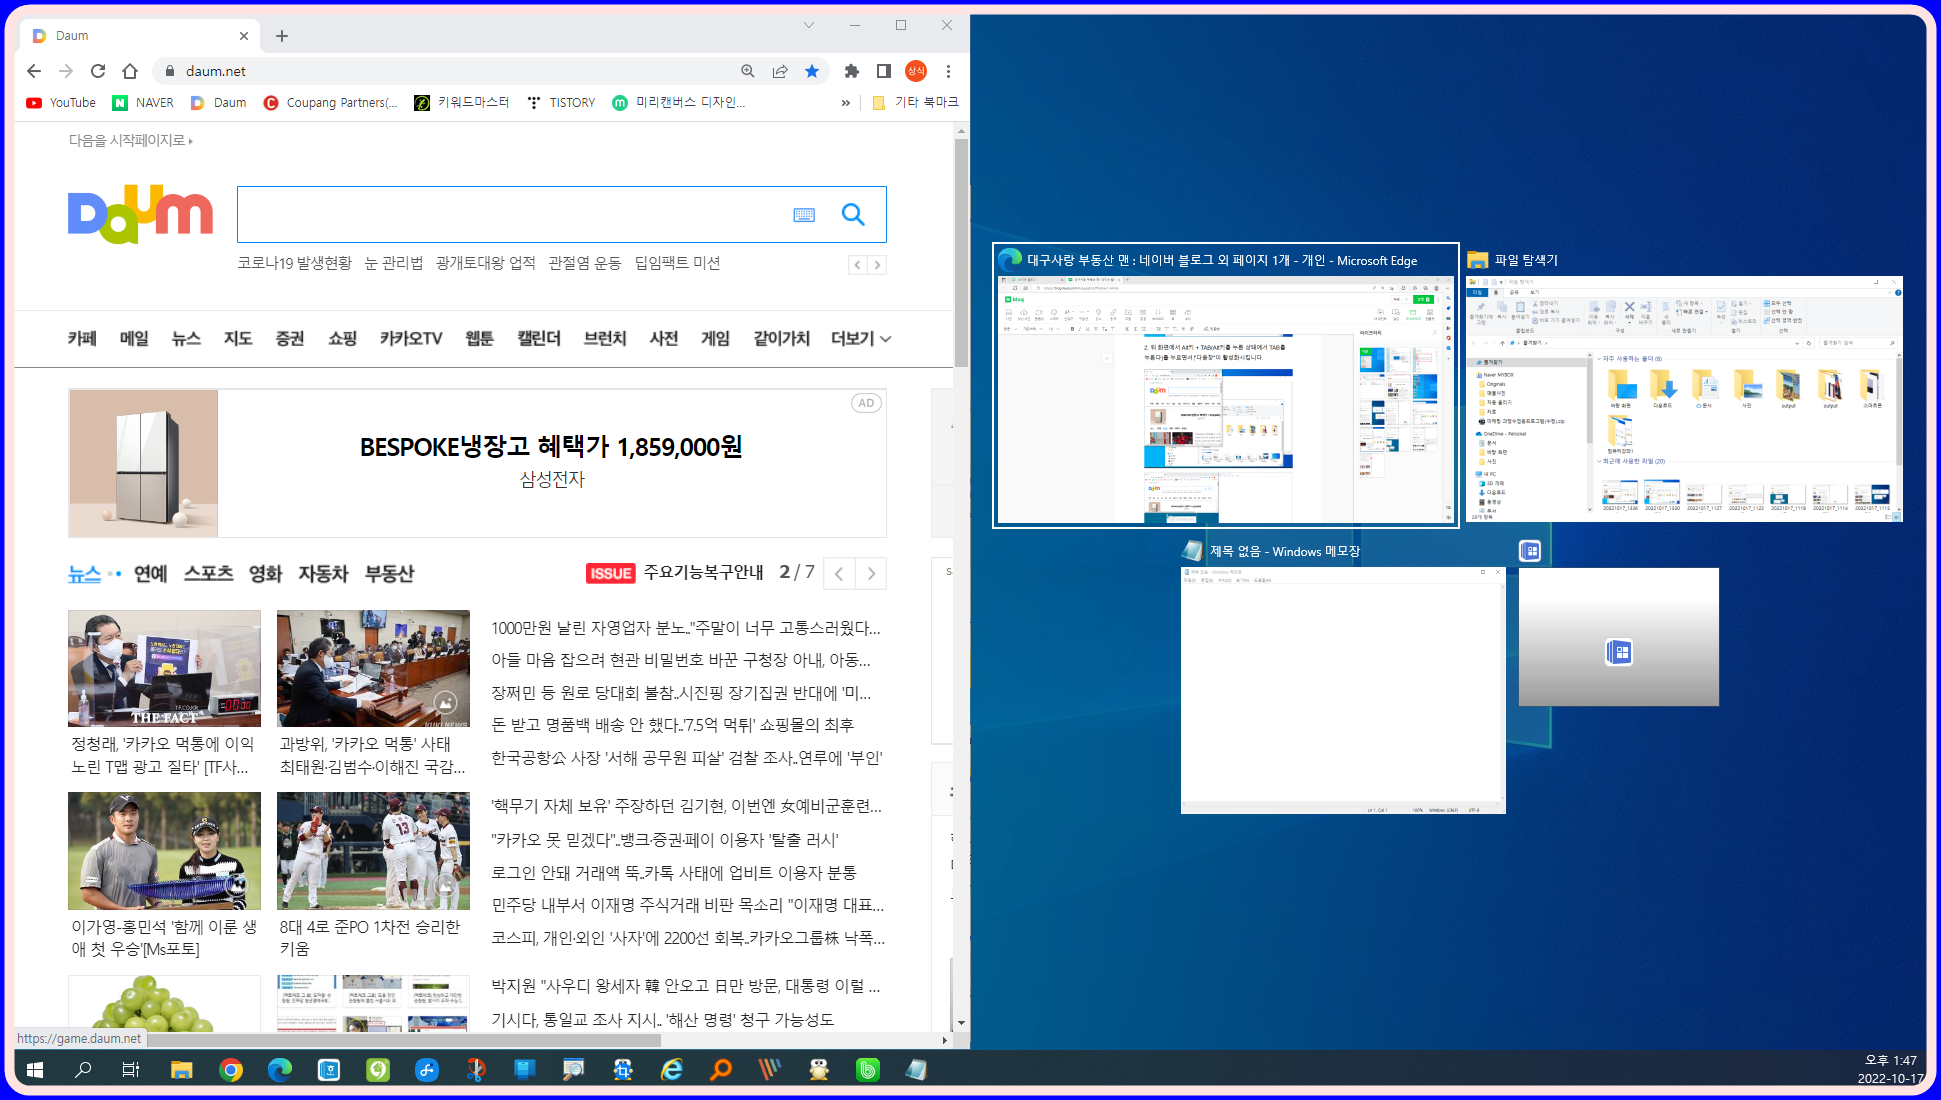Switch to the 스포츠 news tab
The width and height of the screenshot is (1941, 1100).
click(x=208, y=573)
